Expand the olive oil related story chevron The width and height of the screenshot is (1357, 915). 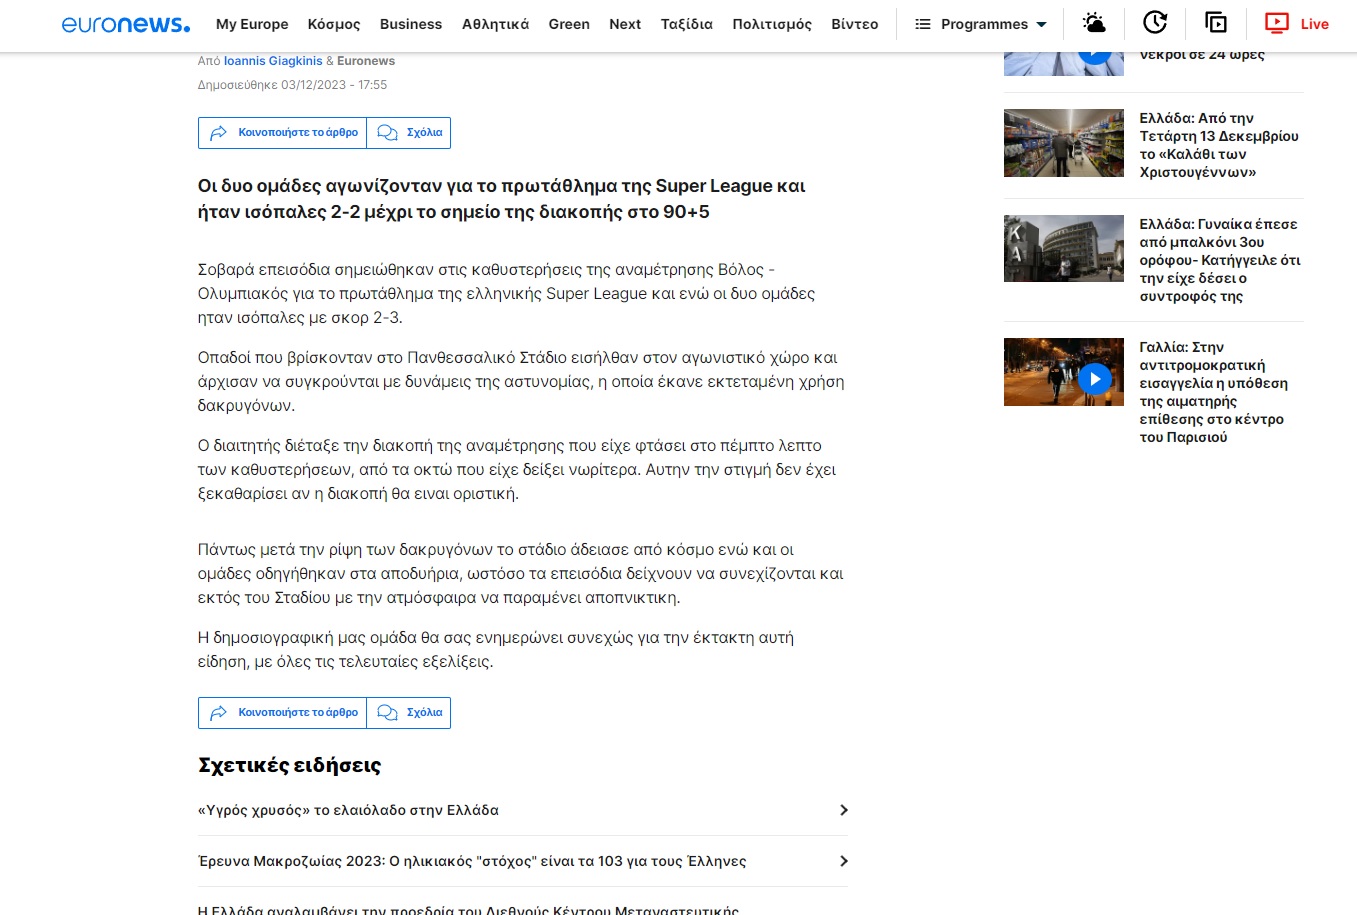[843, 810]
